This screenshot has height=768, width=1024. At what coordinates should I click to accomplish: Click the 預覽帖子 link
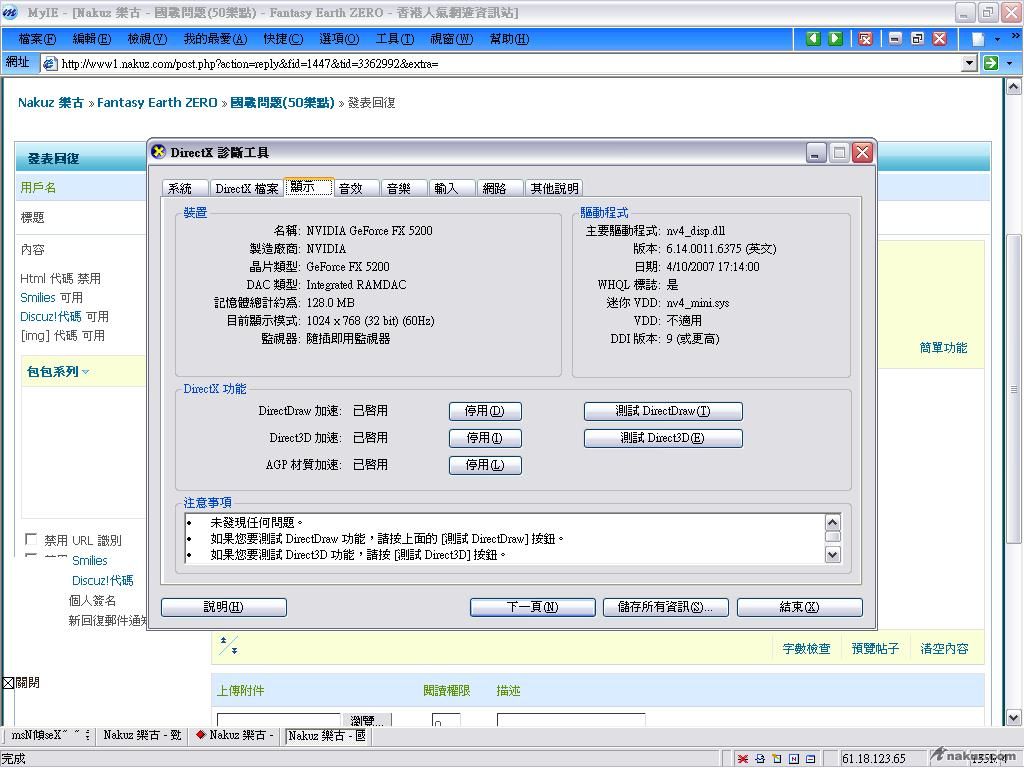point(875,649)
